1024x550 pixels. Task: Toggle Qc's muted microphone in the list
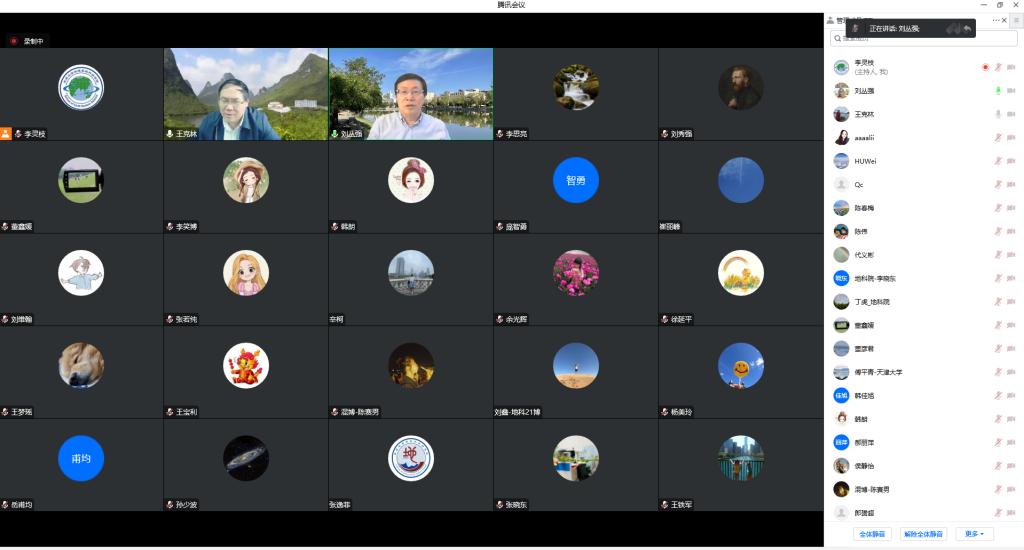pos(997,185)
